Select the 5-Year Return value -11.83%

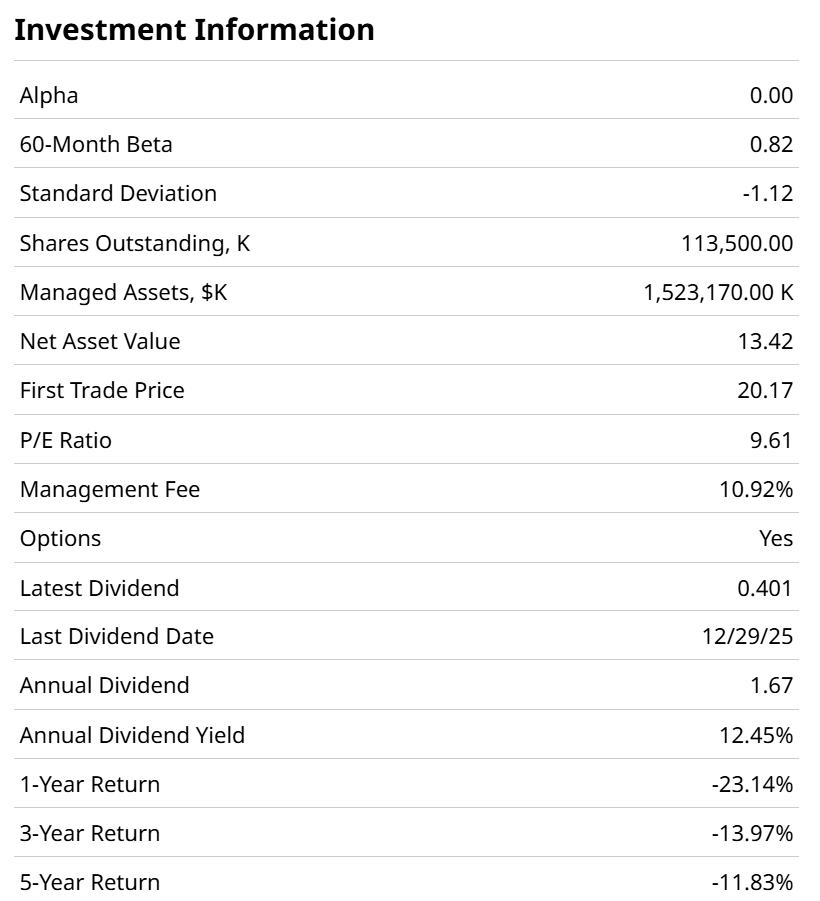tap(752, 882)
